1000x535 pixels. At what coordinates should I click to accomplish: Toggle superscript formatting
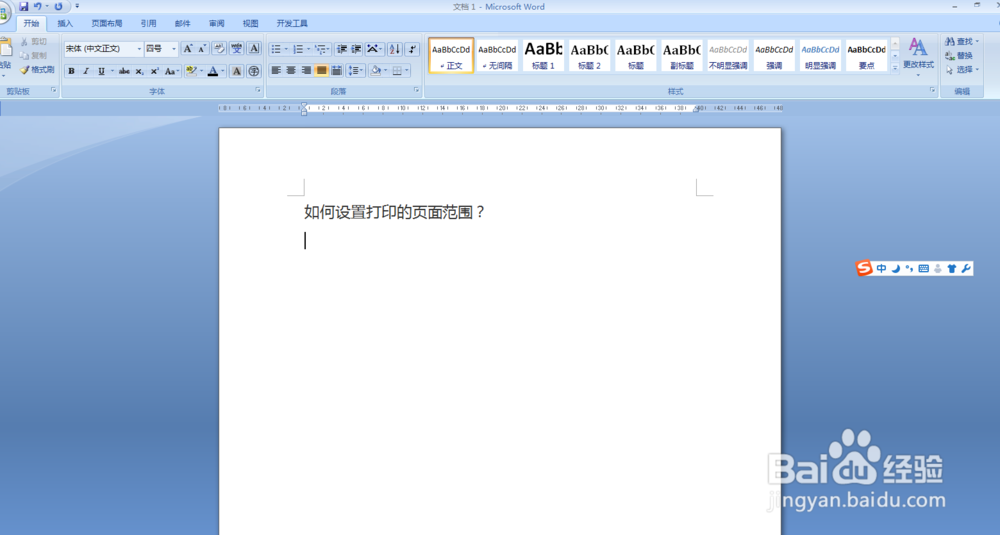154,71
